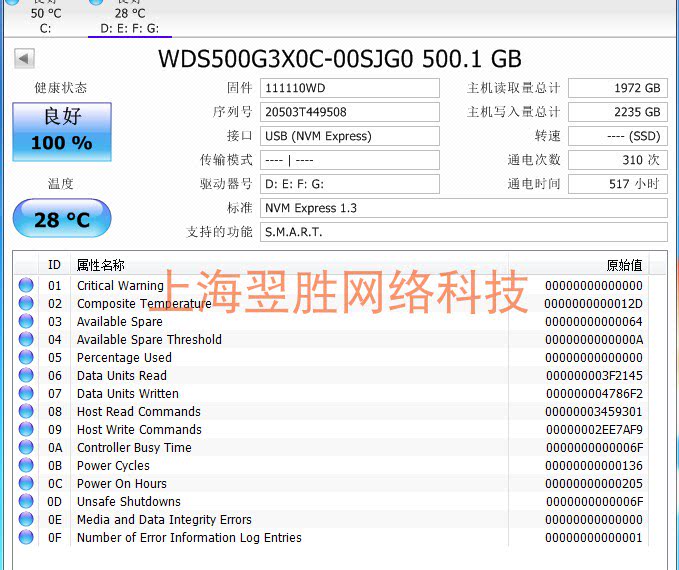Select the status orb of Unsafe Shutdowns row
Image resolution: width=679 pixels, height=570 pixels.
click(x=26, y=501)
